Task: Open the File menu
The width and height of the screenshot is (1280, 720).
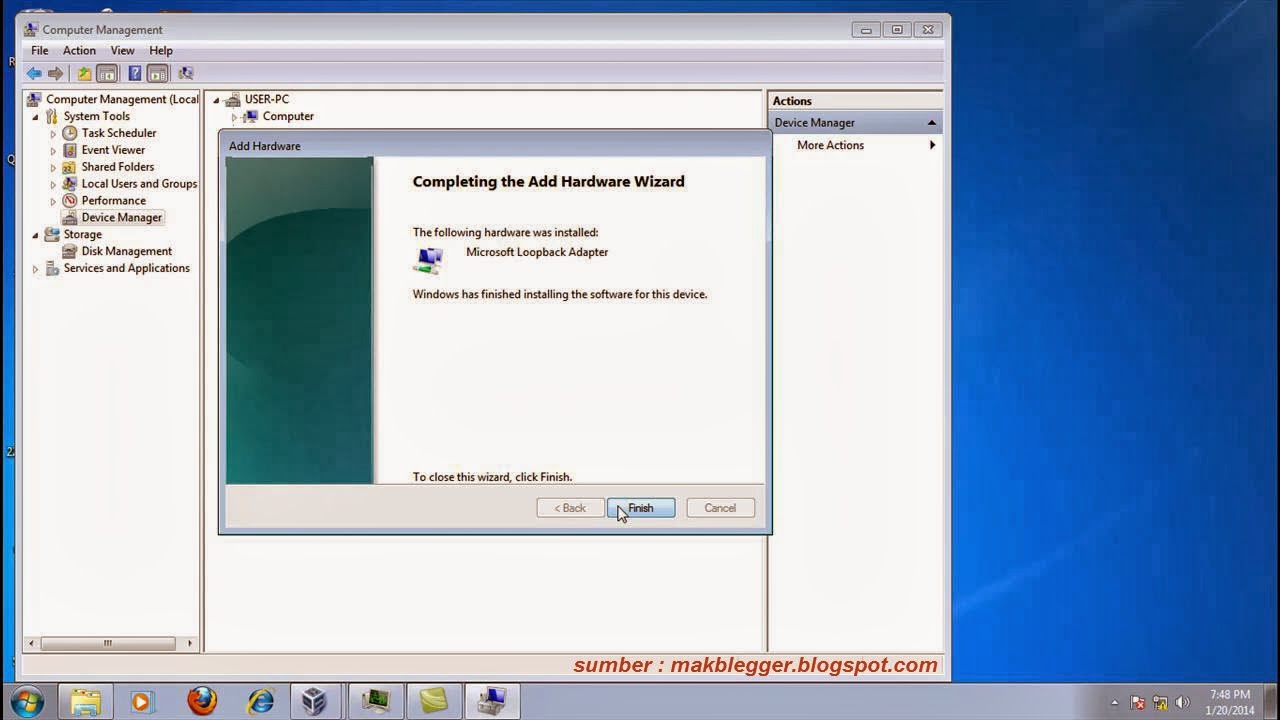Action: coord(40,50)
